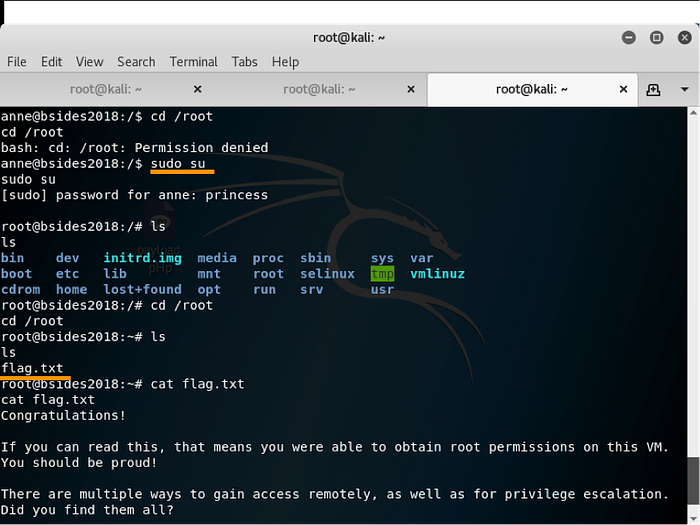The height and width of the screenshot is (525, 700).
Task: Open the File menu
Action: tap(17, 61)
